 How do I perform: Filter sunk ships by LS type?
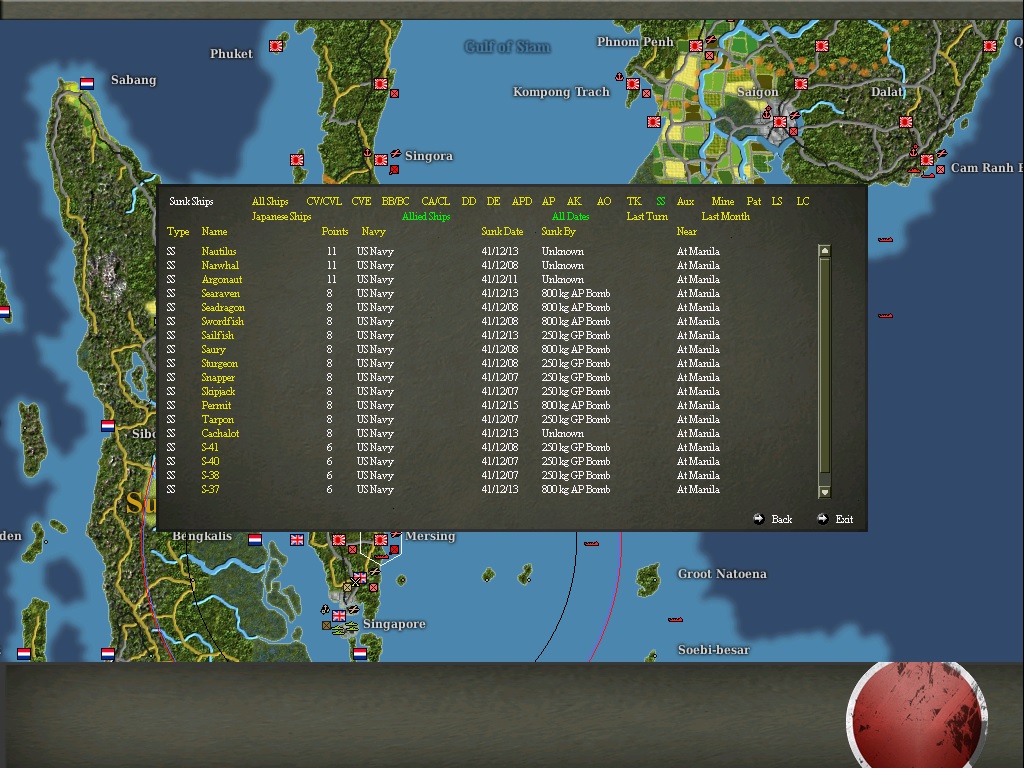(777, 202)
